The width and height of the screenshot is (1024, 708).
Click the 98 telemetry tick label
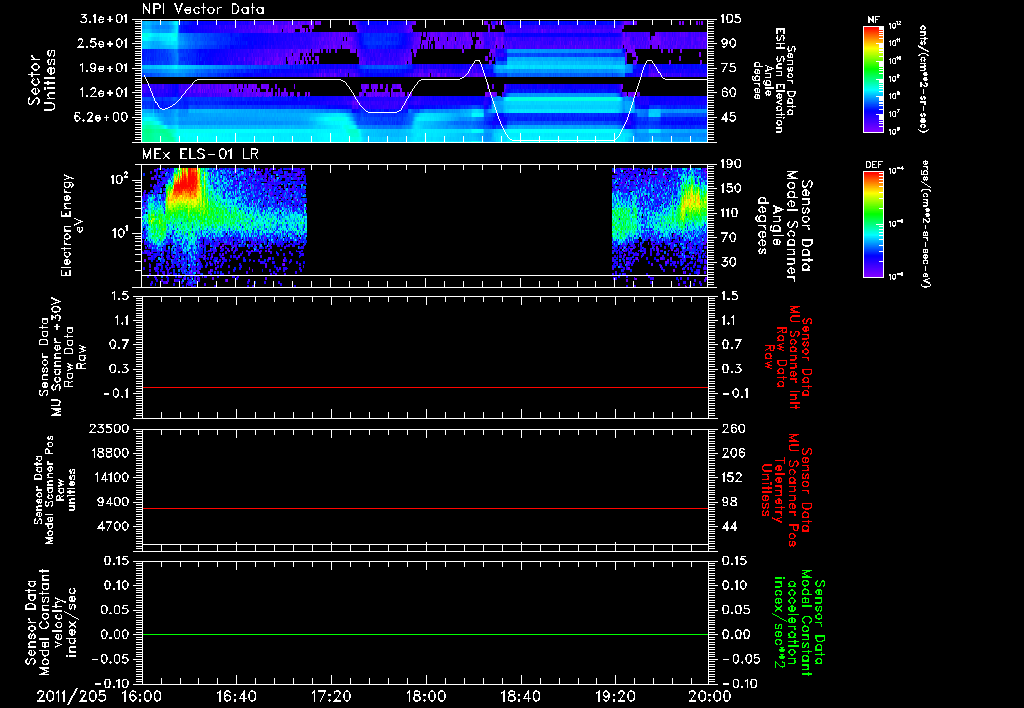[728, 502]
